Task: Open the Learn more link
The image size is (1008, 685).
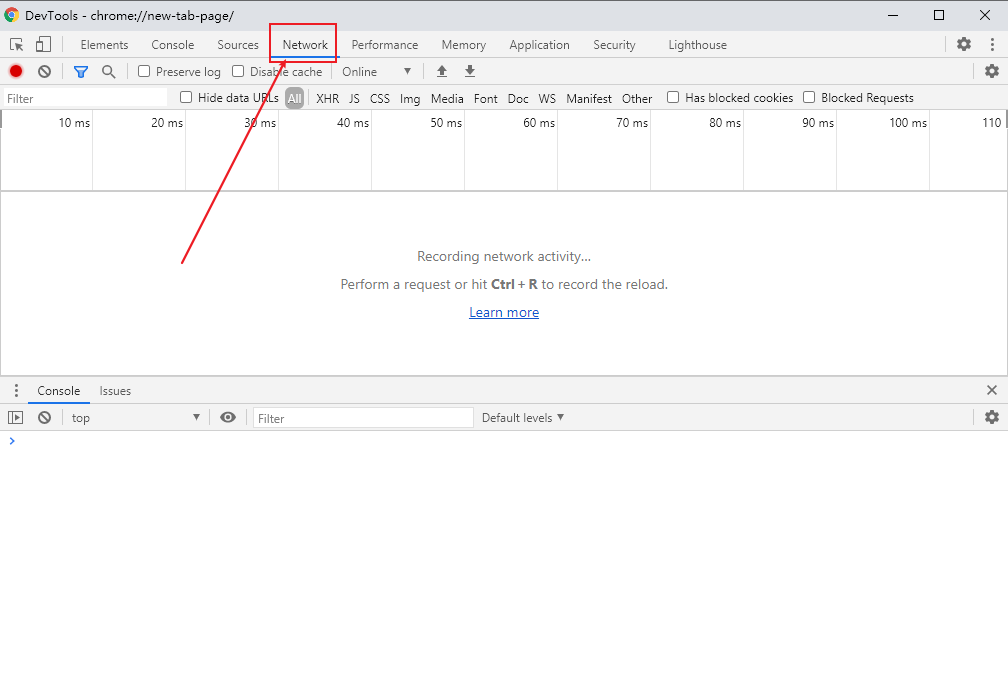Action: (x=504, y=312)
